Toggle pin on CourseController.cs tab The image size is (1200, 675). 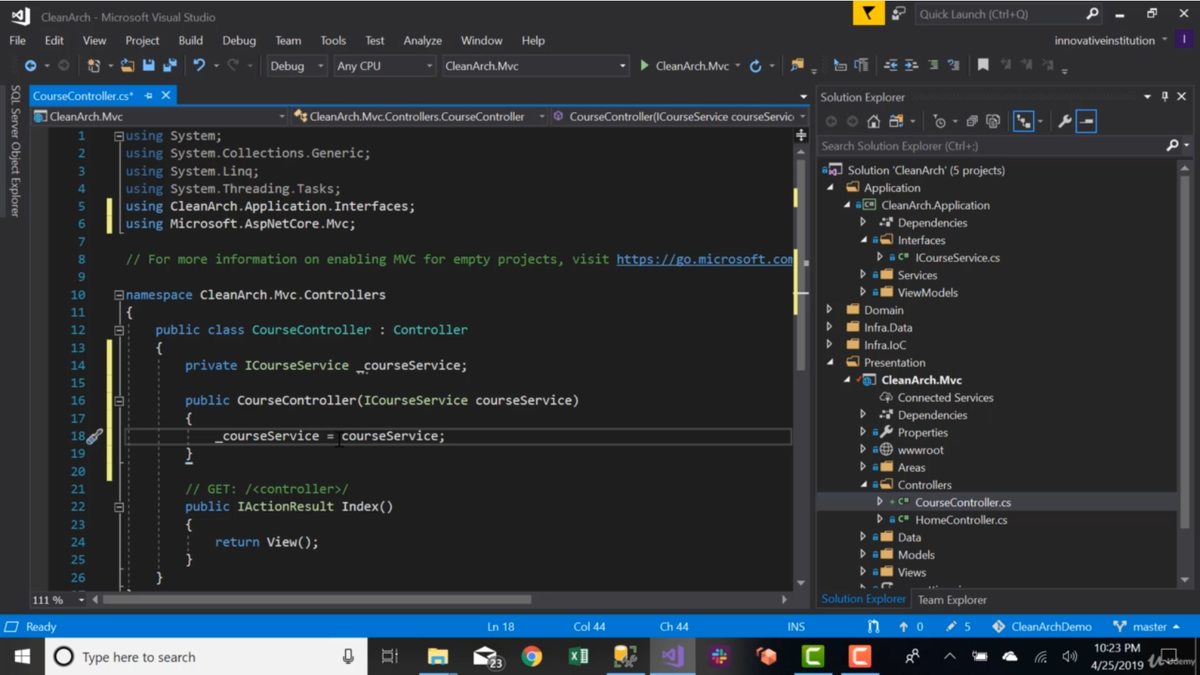tap(149, 96)
